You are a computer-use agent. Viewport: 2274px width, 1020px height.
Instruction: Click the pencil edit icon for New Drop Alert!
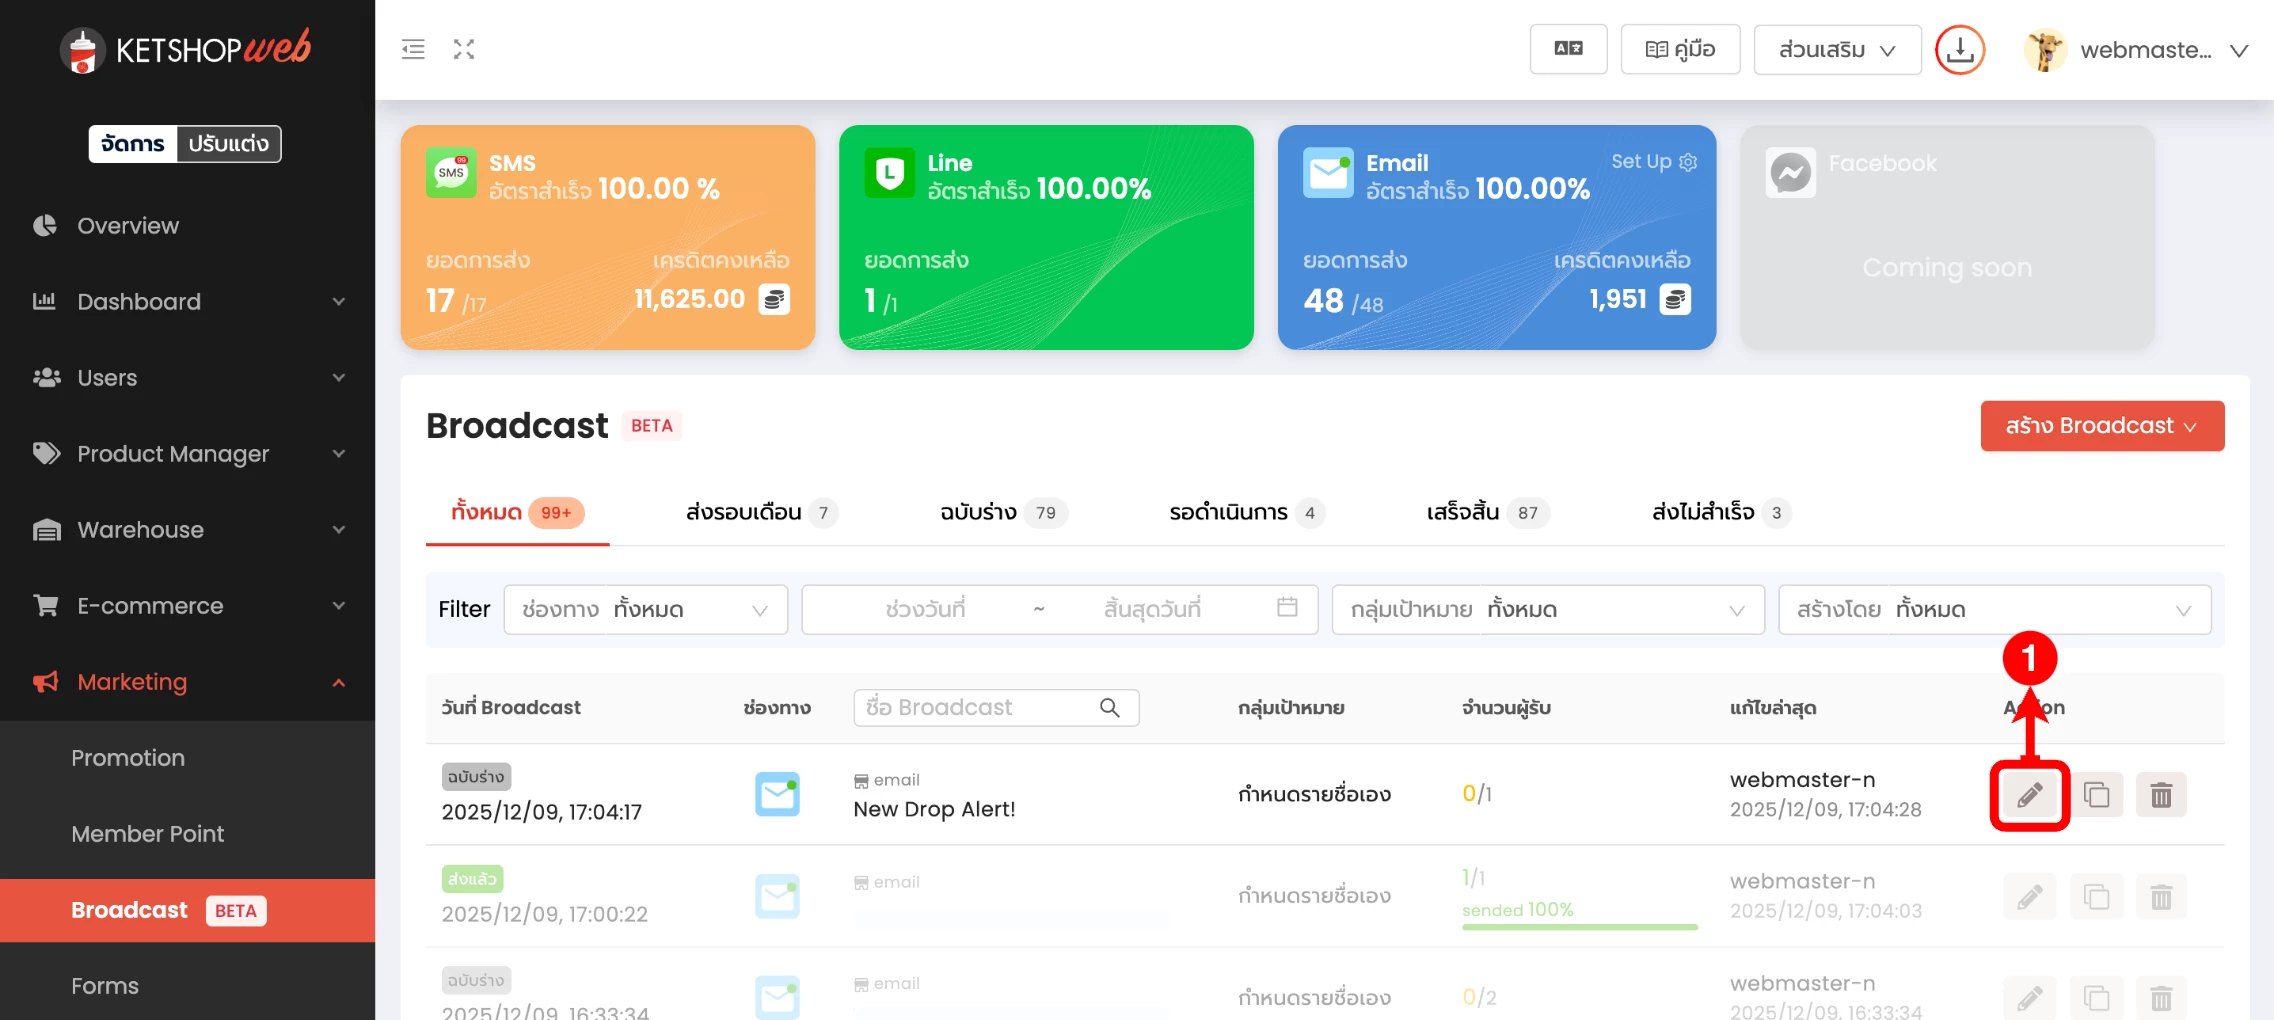2029,795
